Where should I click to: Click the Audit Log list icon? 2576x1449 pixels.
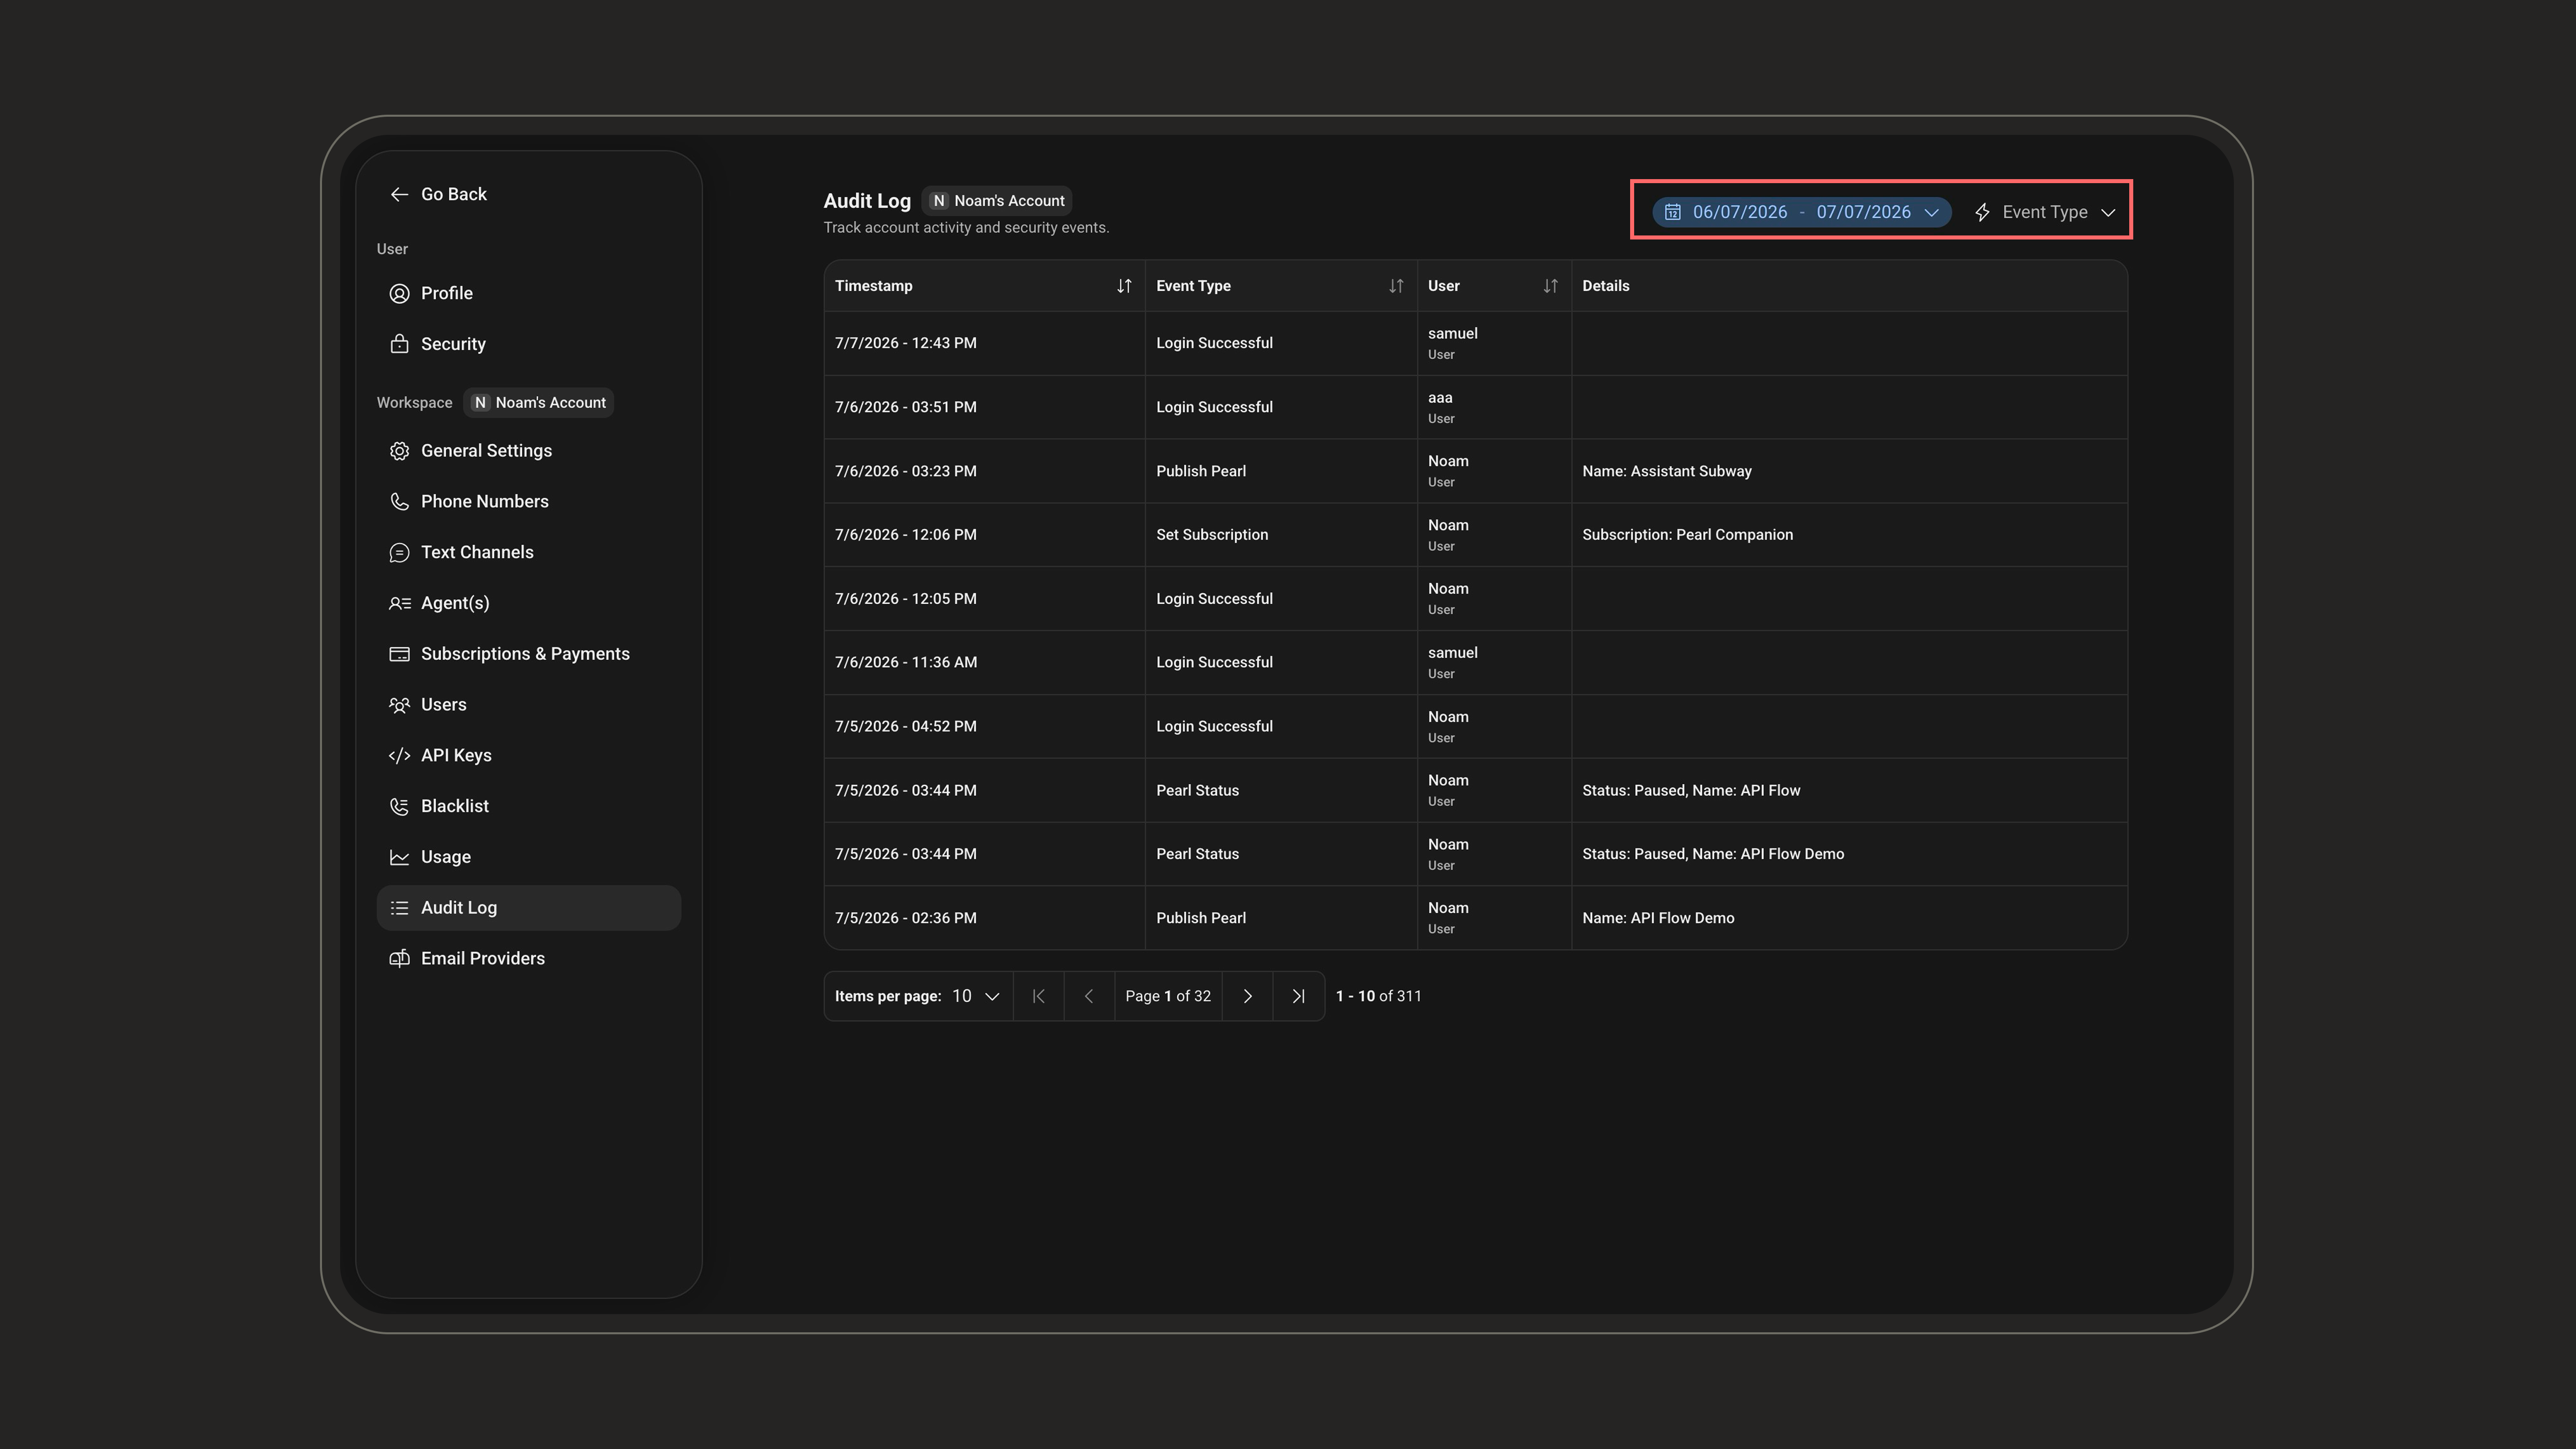(399, 908)
